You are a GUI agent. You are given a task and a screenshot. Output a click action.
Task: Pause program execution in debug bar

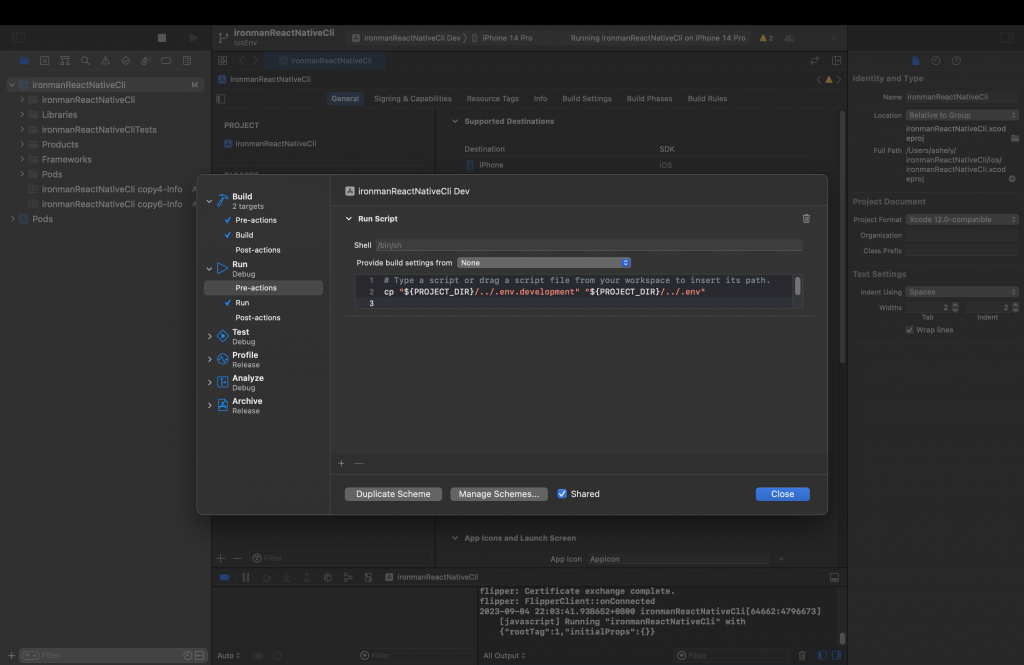pos(246,577)
